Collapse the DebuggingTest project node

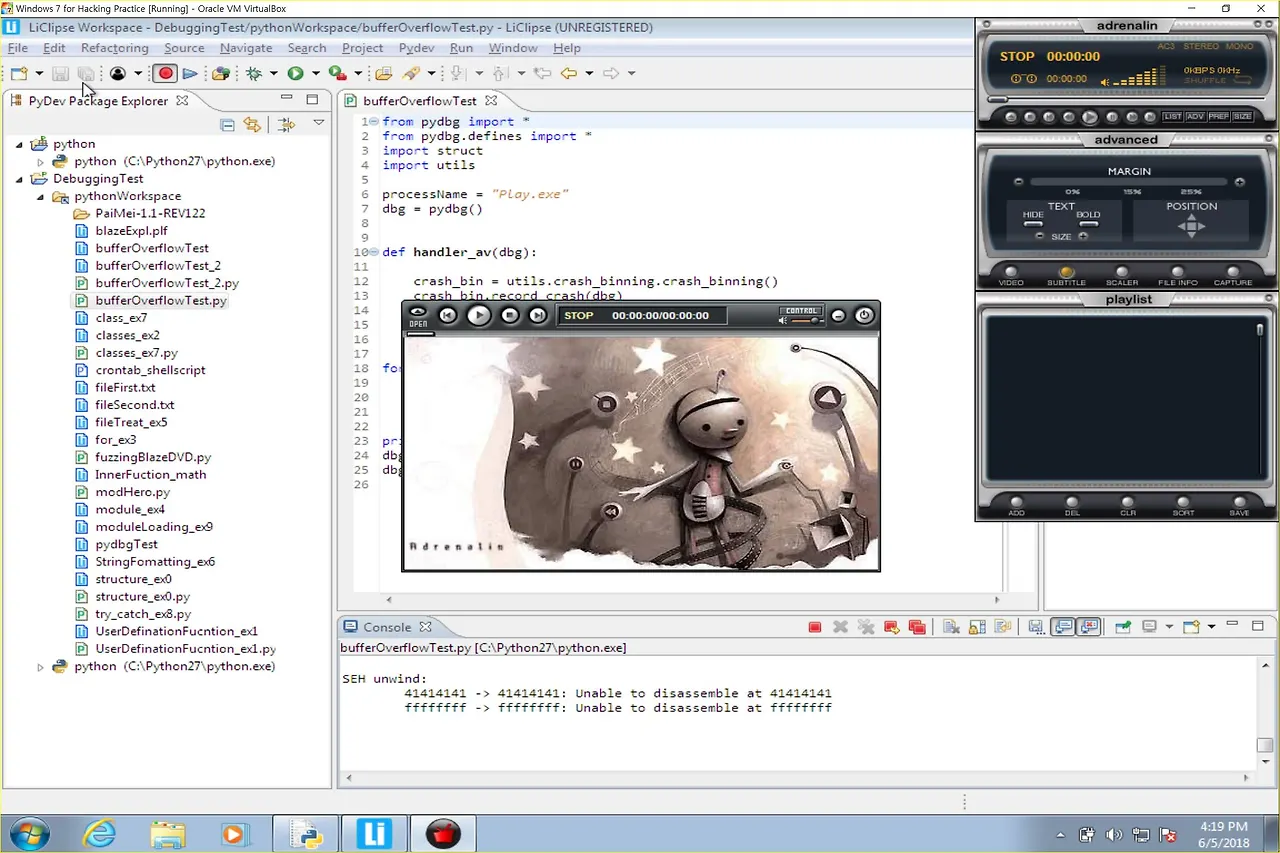19,179
